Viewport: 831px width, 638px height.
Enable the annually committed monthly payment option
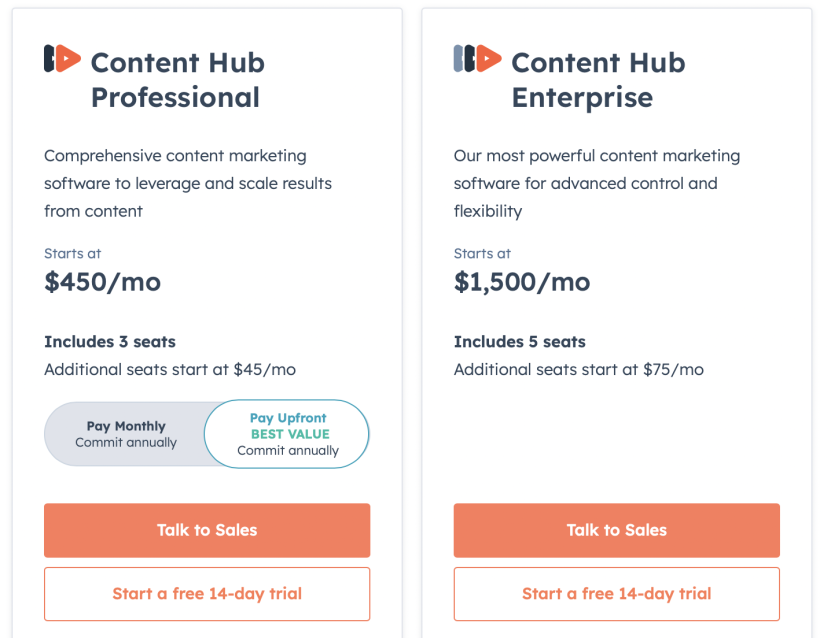(x=126, y=433)
